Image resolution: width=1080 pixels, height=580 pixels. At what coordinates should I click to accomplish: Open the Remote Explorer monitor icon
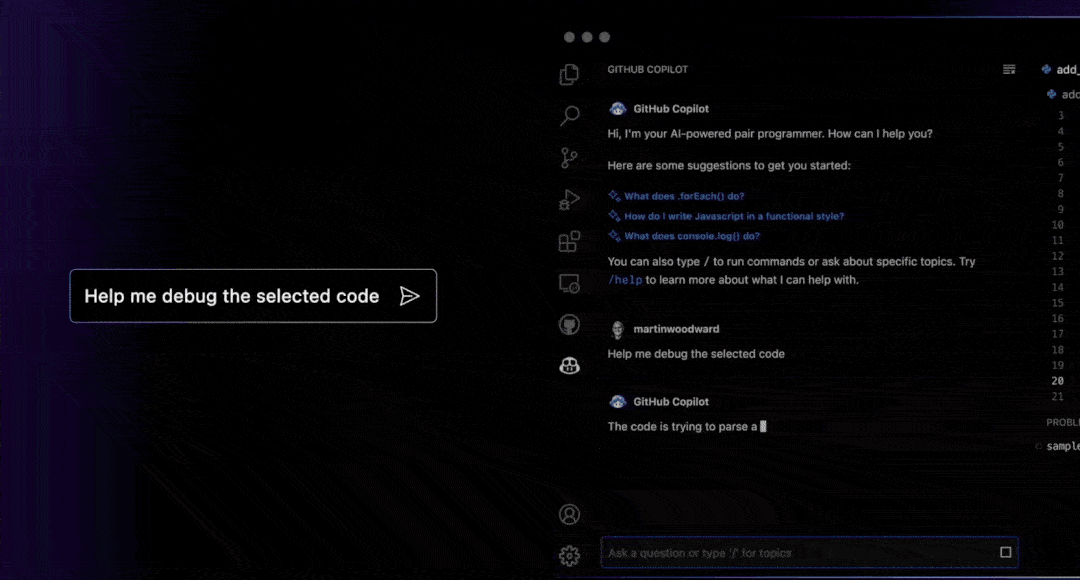point(569,283)
